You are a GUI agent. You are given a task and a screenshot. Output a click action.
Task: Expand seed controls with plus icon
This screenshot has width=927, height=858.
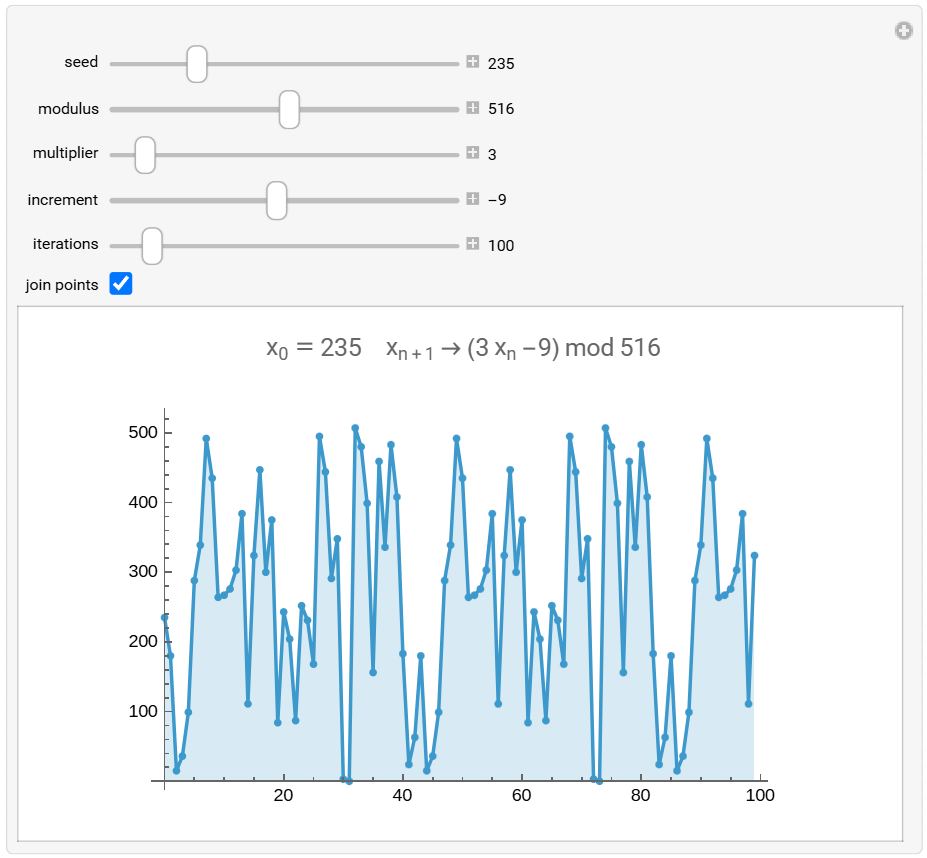472,63
